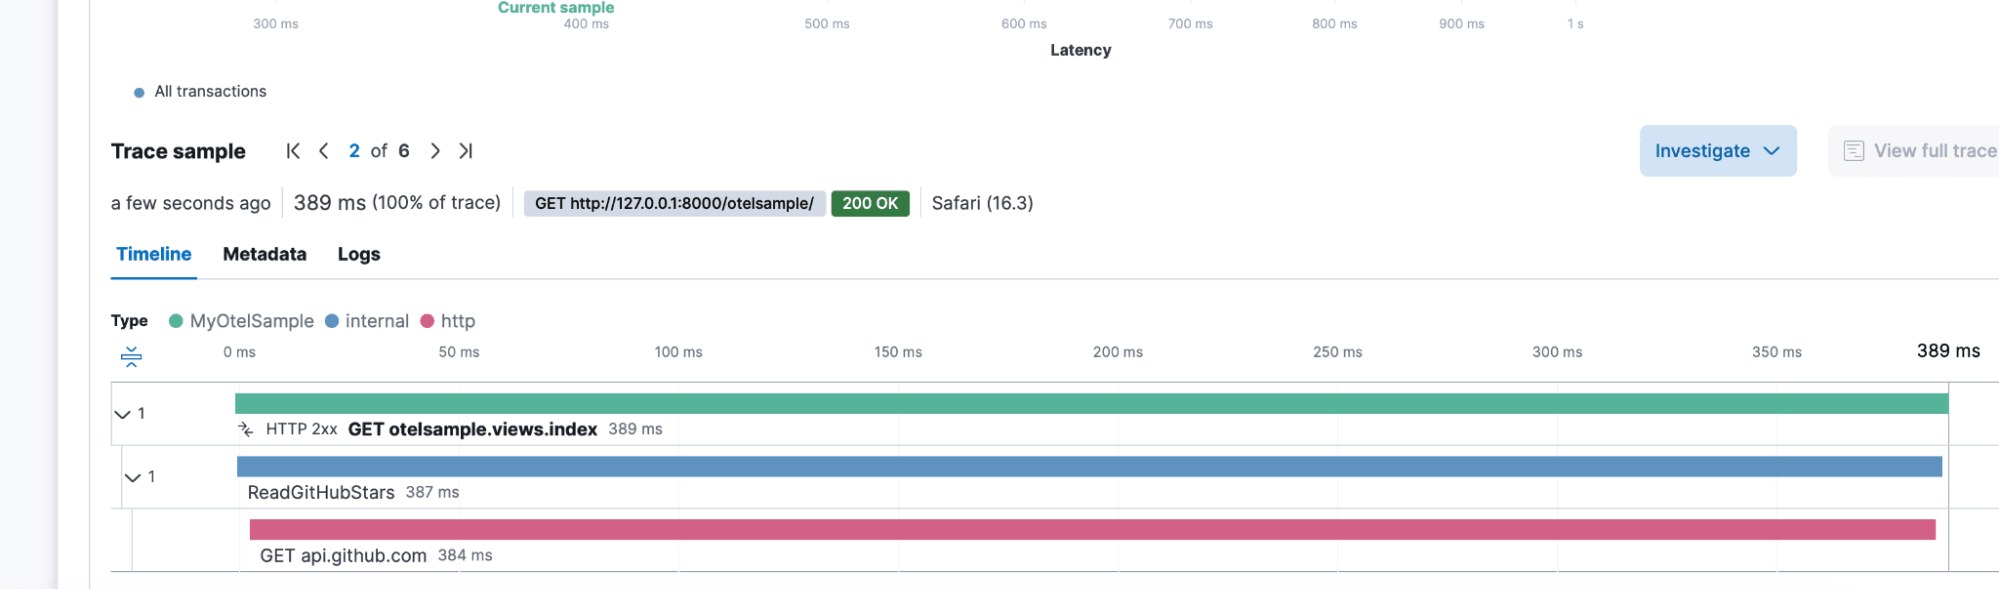Click the ReadGitHubStars span name
This screenshot has width=1999, height=589.
coord(321,492)
